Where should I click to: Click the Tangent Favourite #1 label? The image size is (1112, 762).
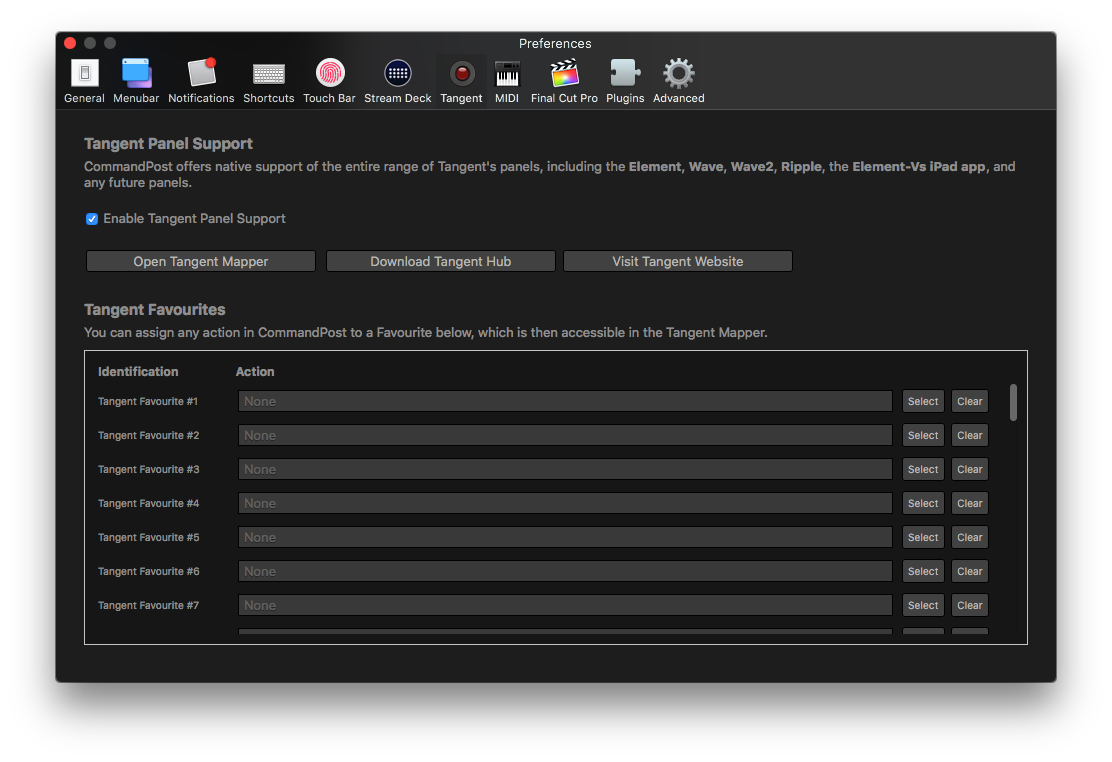148,402
